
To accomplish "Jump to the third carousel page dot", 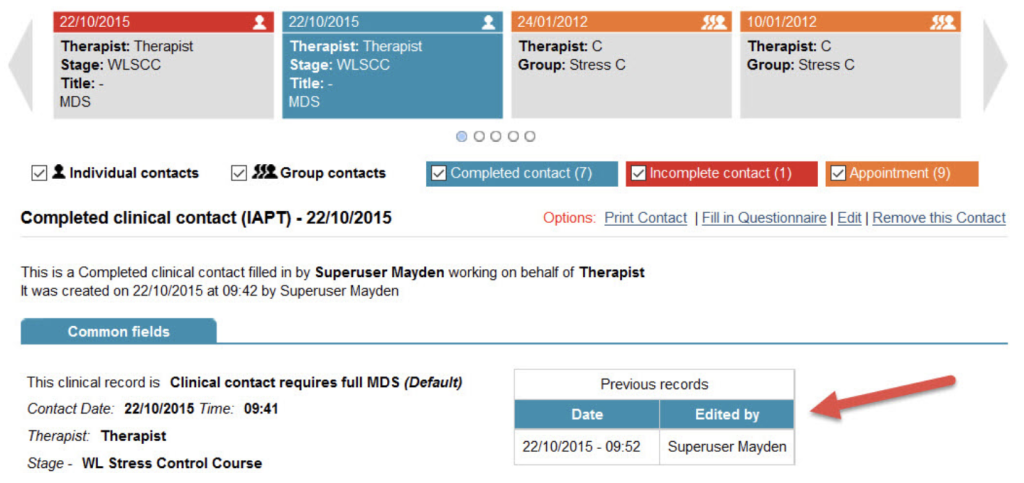I will [496, 136].
